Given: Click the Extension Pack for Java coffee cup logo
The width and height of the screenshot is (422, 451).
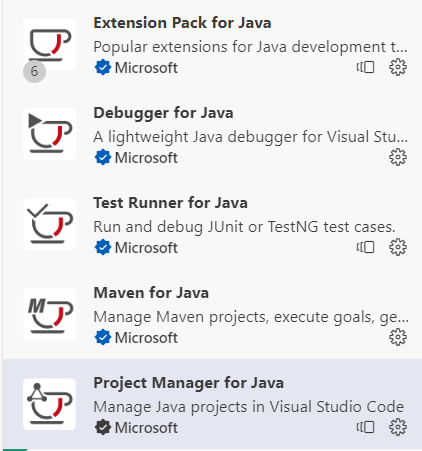Looking at the screenshot, I should [x=50, y=44].
